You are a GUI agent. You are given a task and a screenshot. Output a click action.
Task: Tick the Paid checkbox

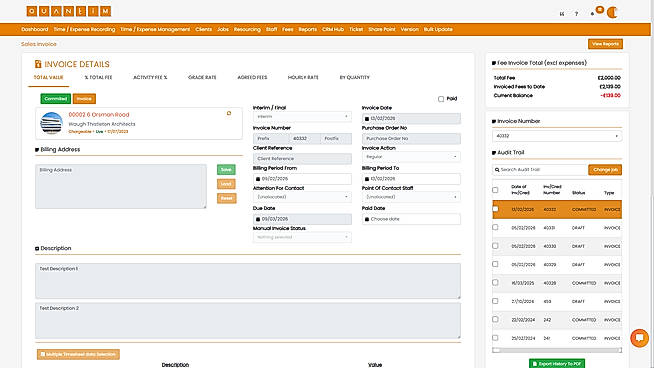pyautogui.click(x=441, y=99)
